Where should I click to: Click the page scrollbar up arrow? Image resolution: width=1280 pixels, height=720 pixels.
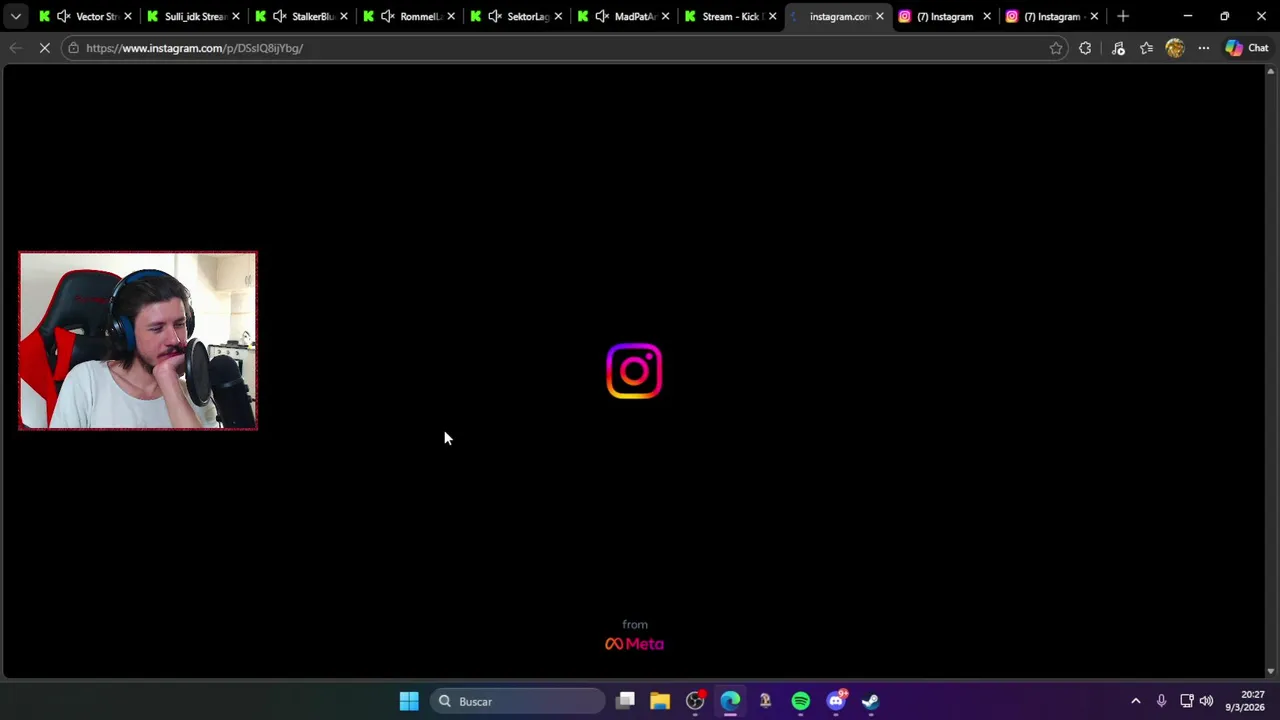pos(1271,71)
